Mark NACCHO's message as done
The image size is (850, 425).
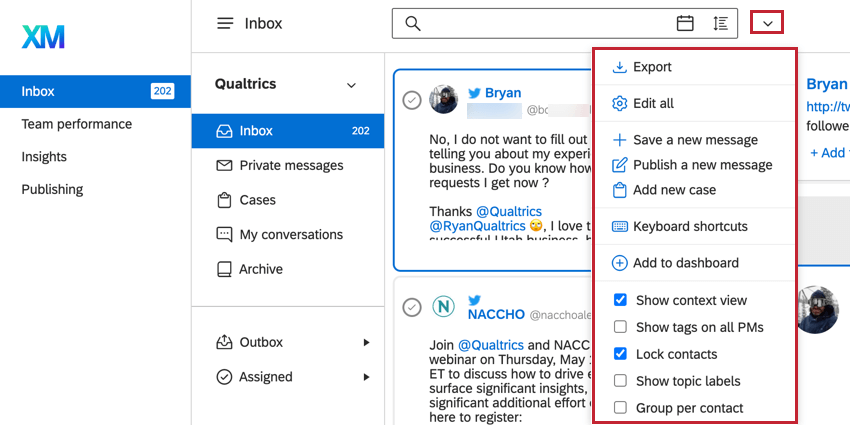coord(412,307)
